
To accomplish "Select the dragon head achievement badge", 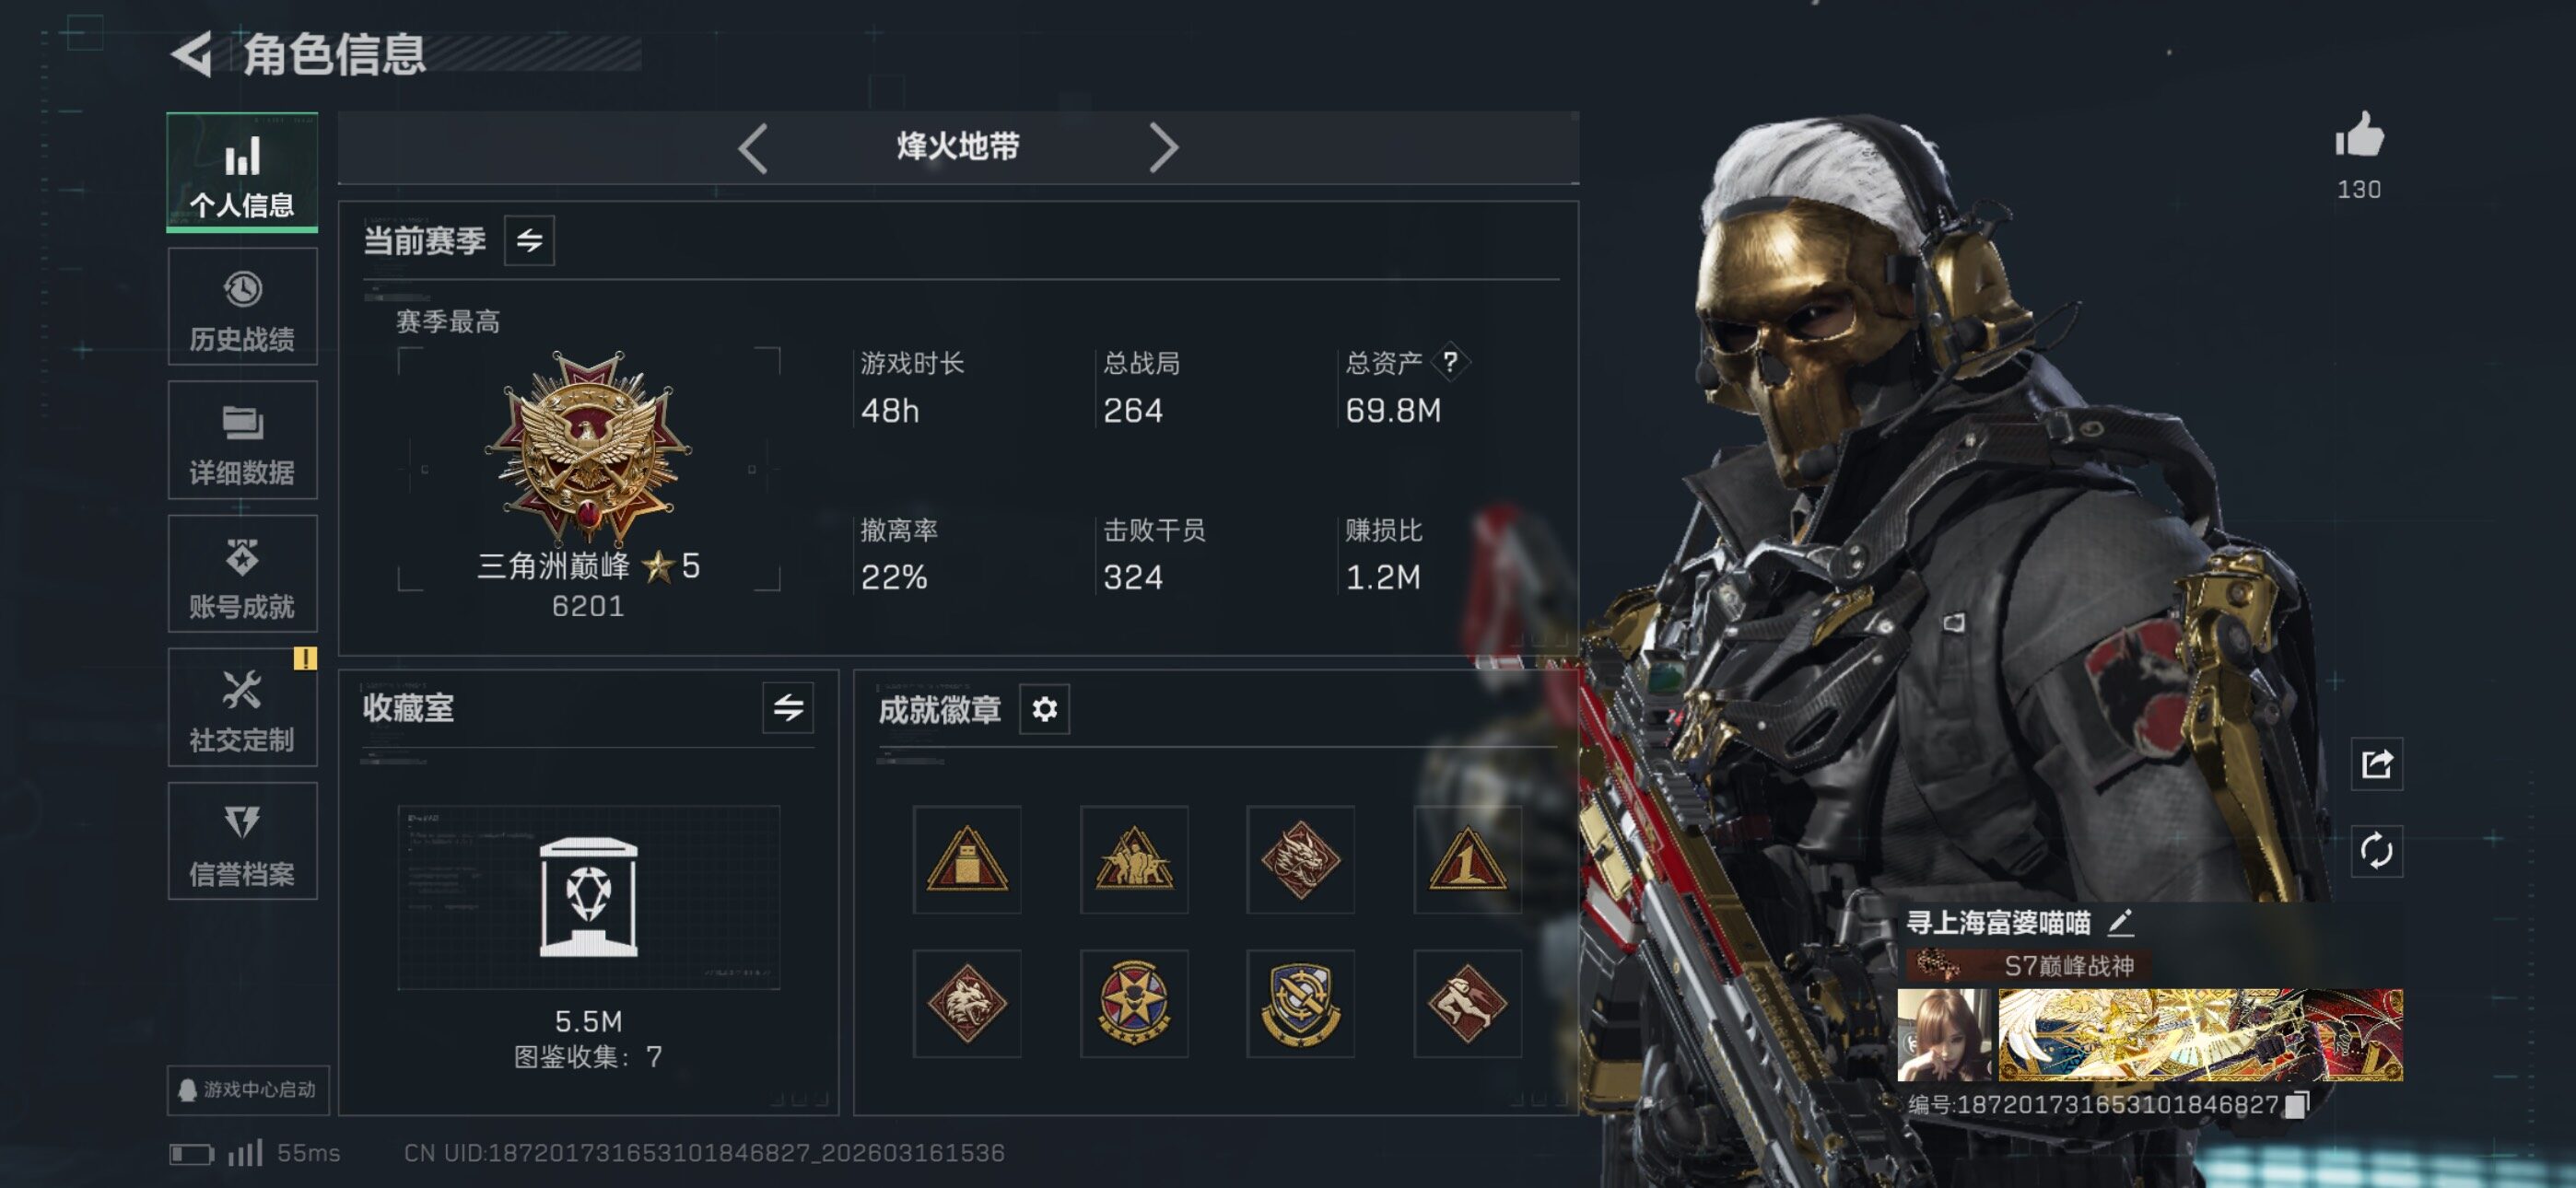I will coord(1300,859).
